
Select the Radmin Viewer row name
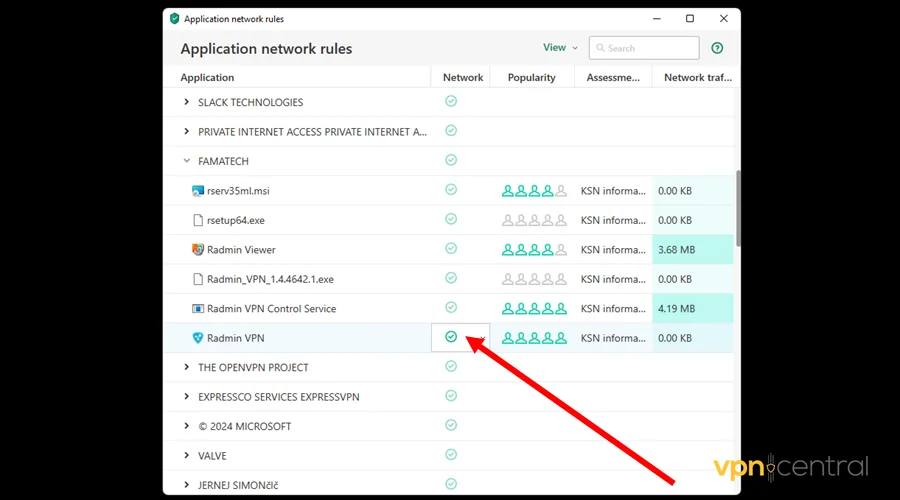click(241, 250)
